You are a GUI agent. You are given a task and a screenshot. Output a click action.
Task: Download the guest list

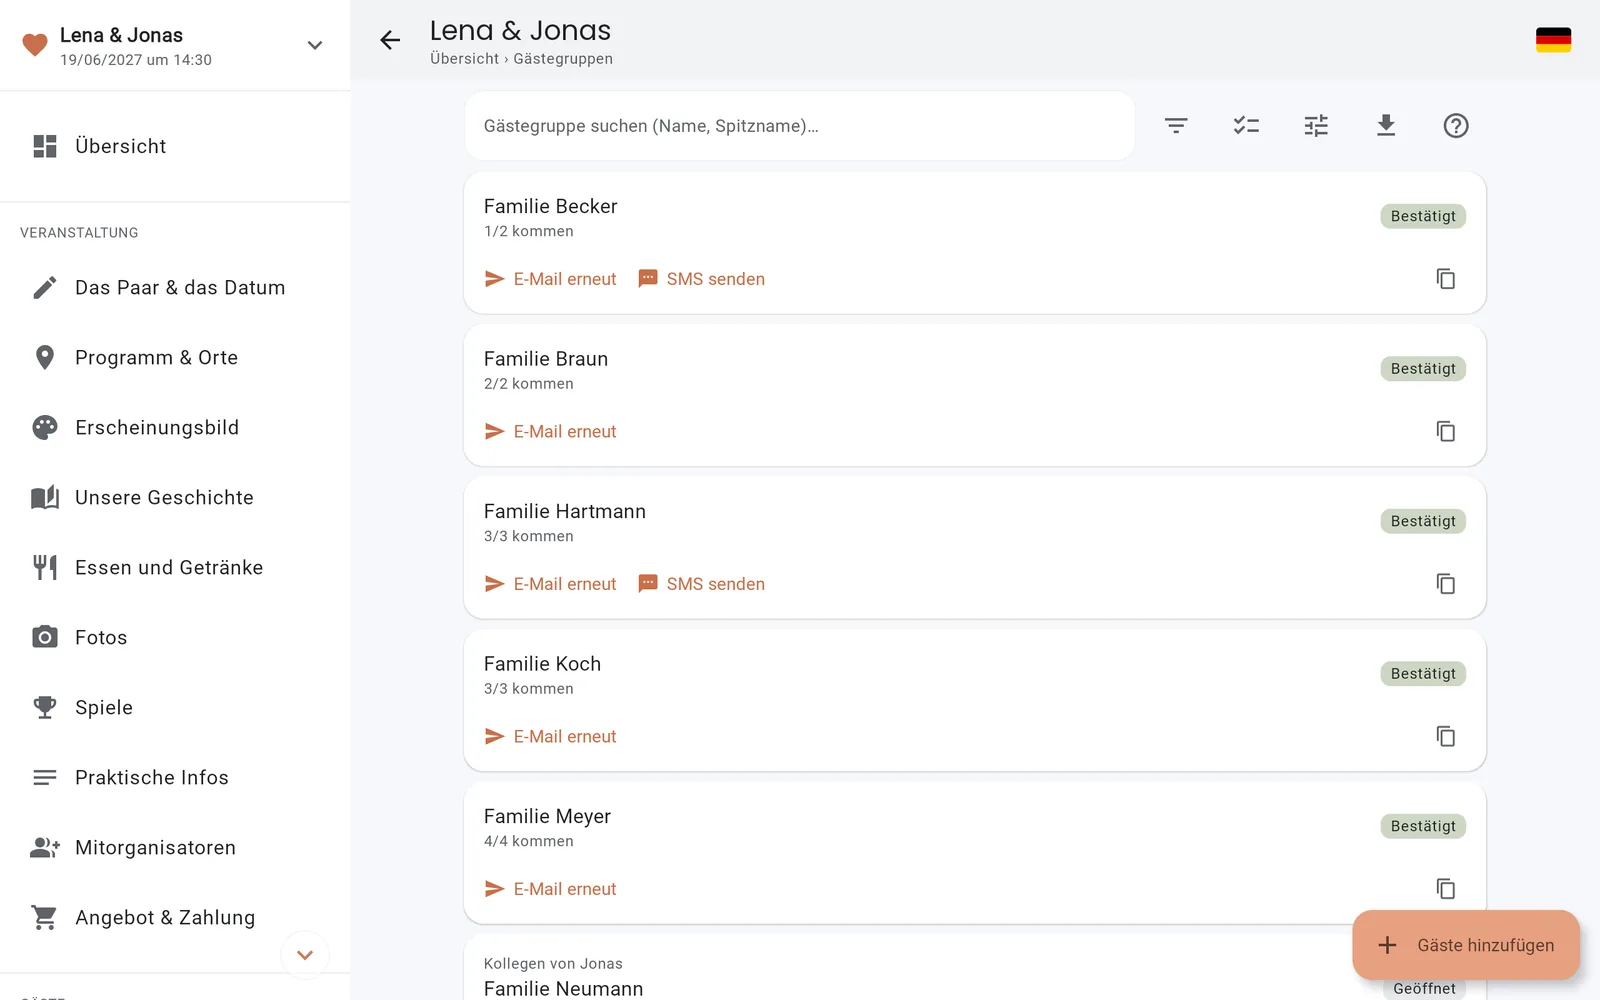[1386, 126]
